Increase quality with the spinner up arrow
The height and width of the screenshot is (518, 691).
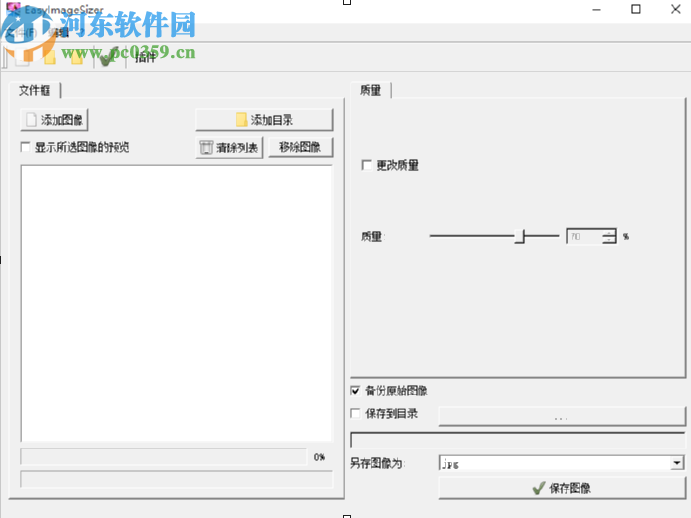[x=609, y=233]
